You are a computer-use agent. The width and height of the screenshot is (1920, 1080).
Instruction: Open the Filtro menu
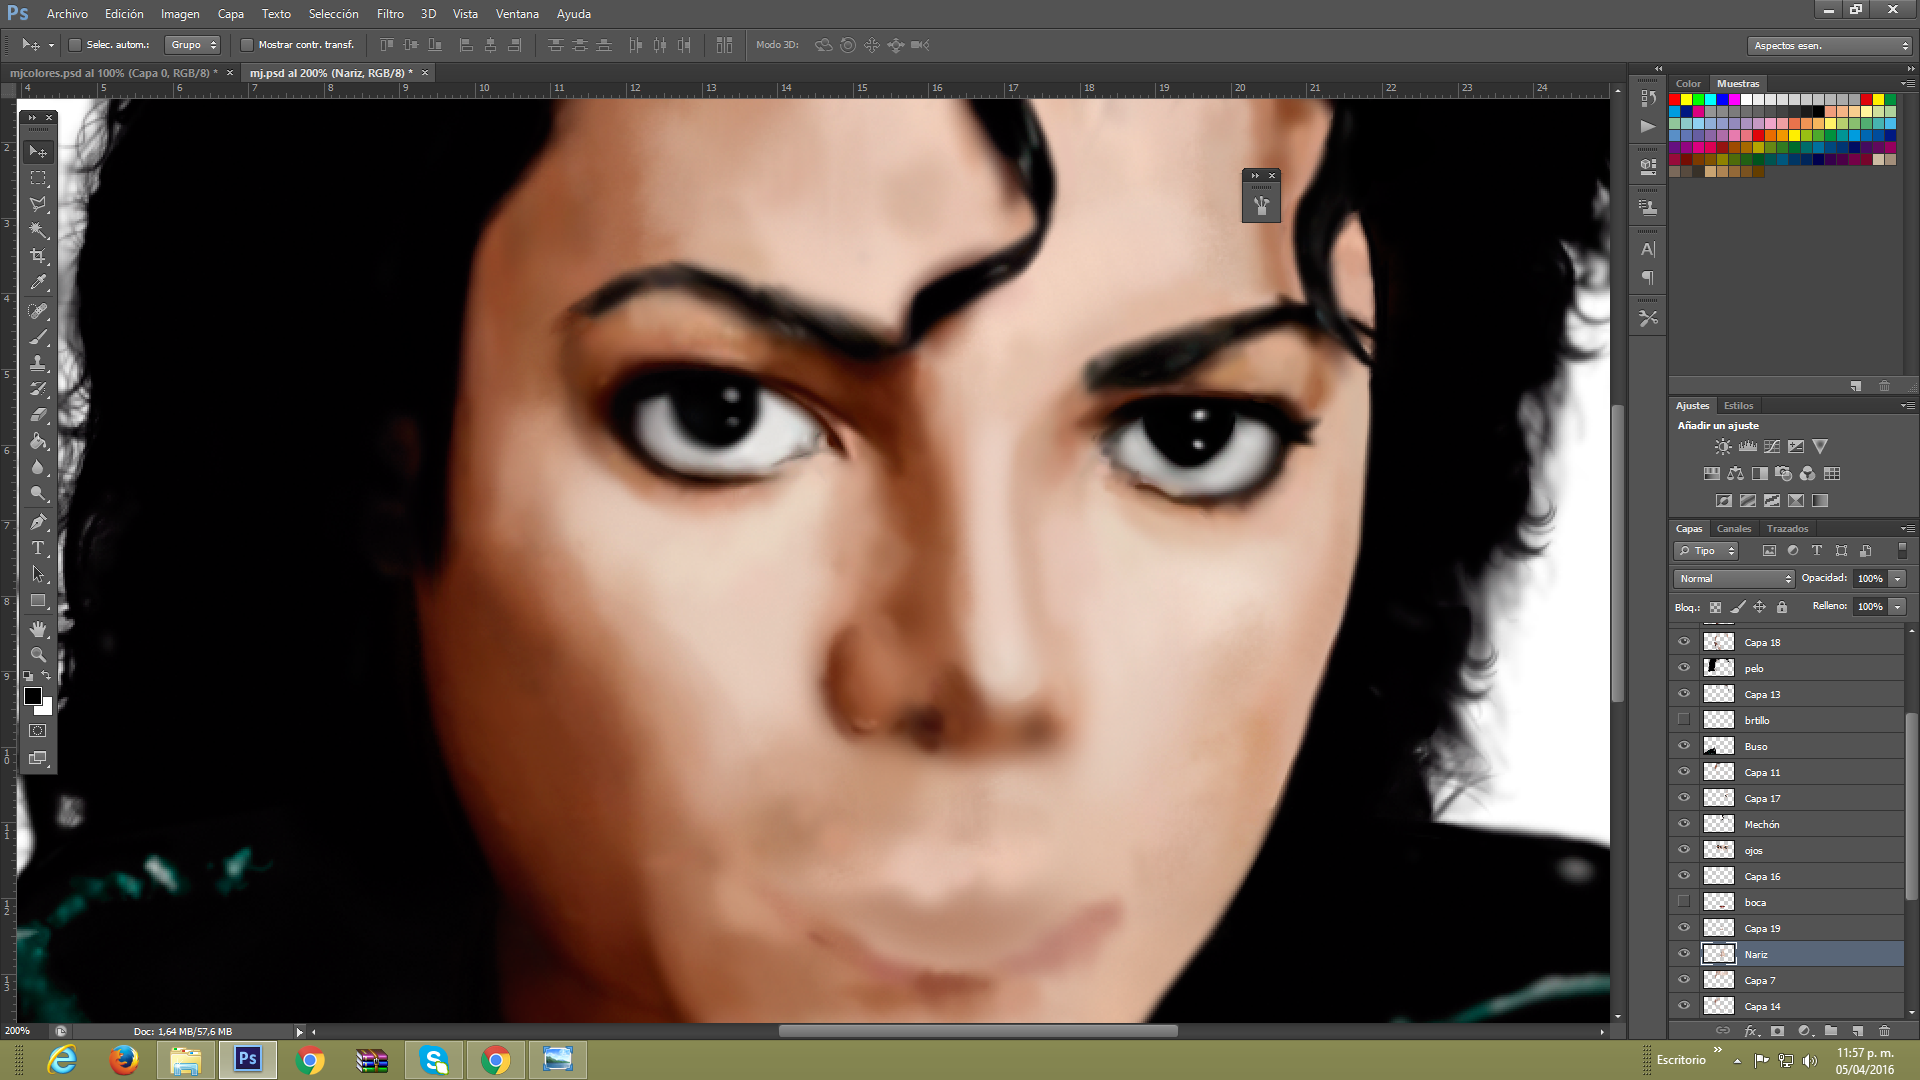[x=390, y=14]
